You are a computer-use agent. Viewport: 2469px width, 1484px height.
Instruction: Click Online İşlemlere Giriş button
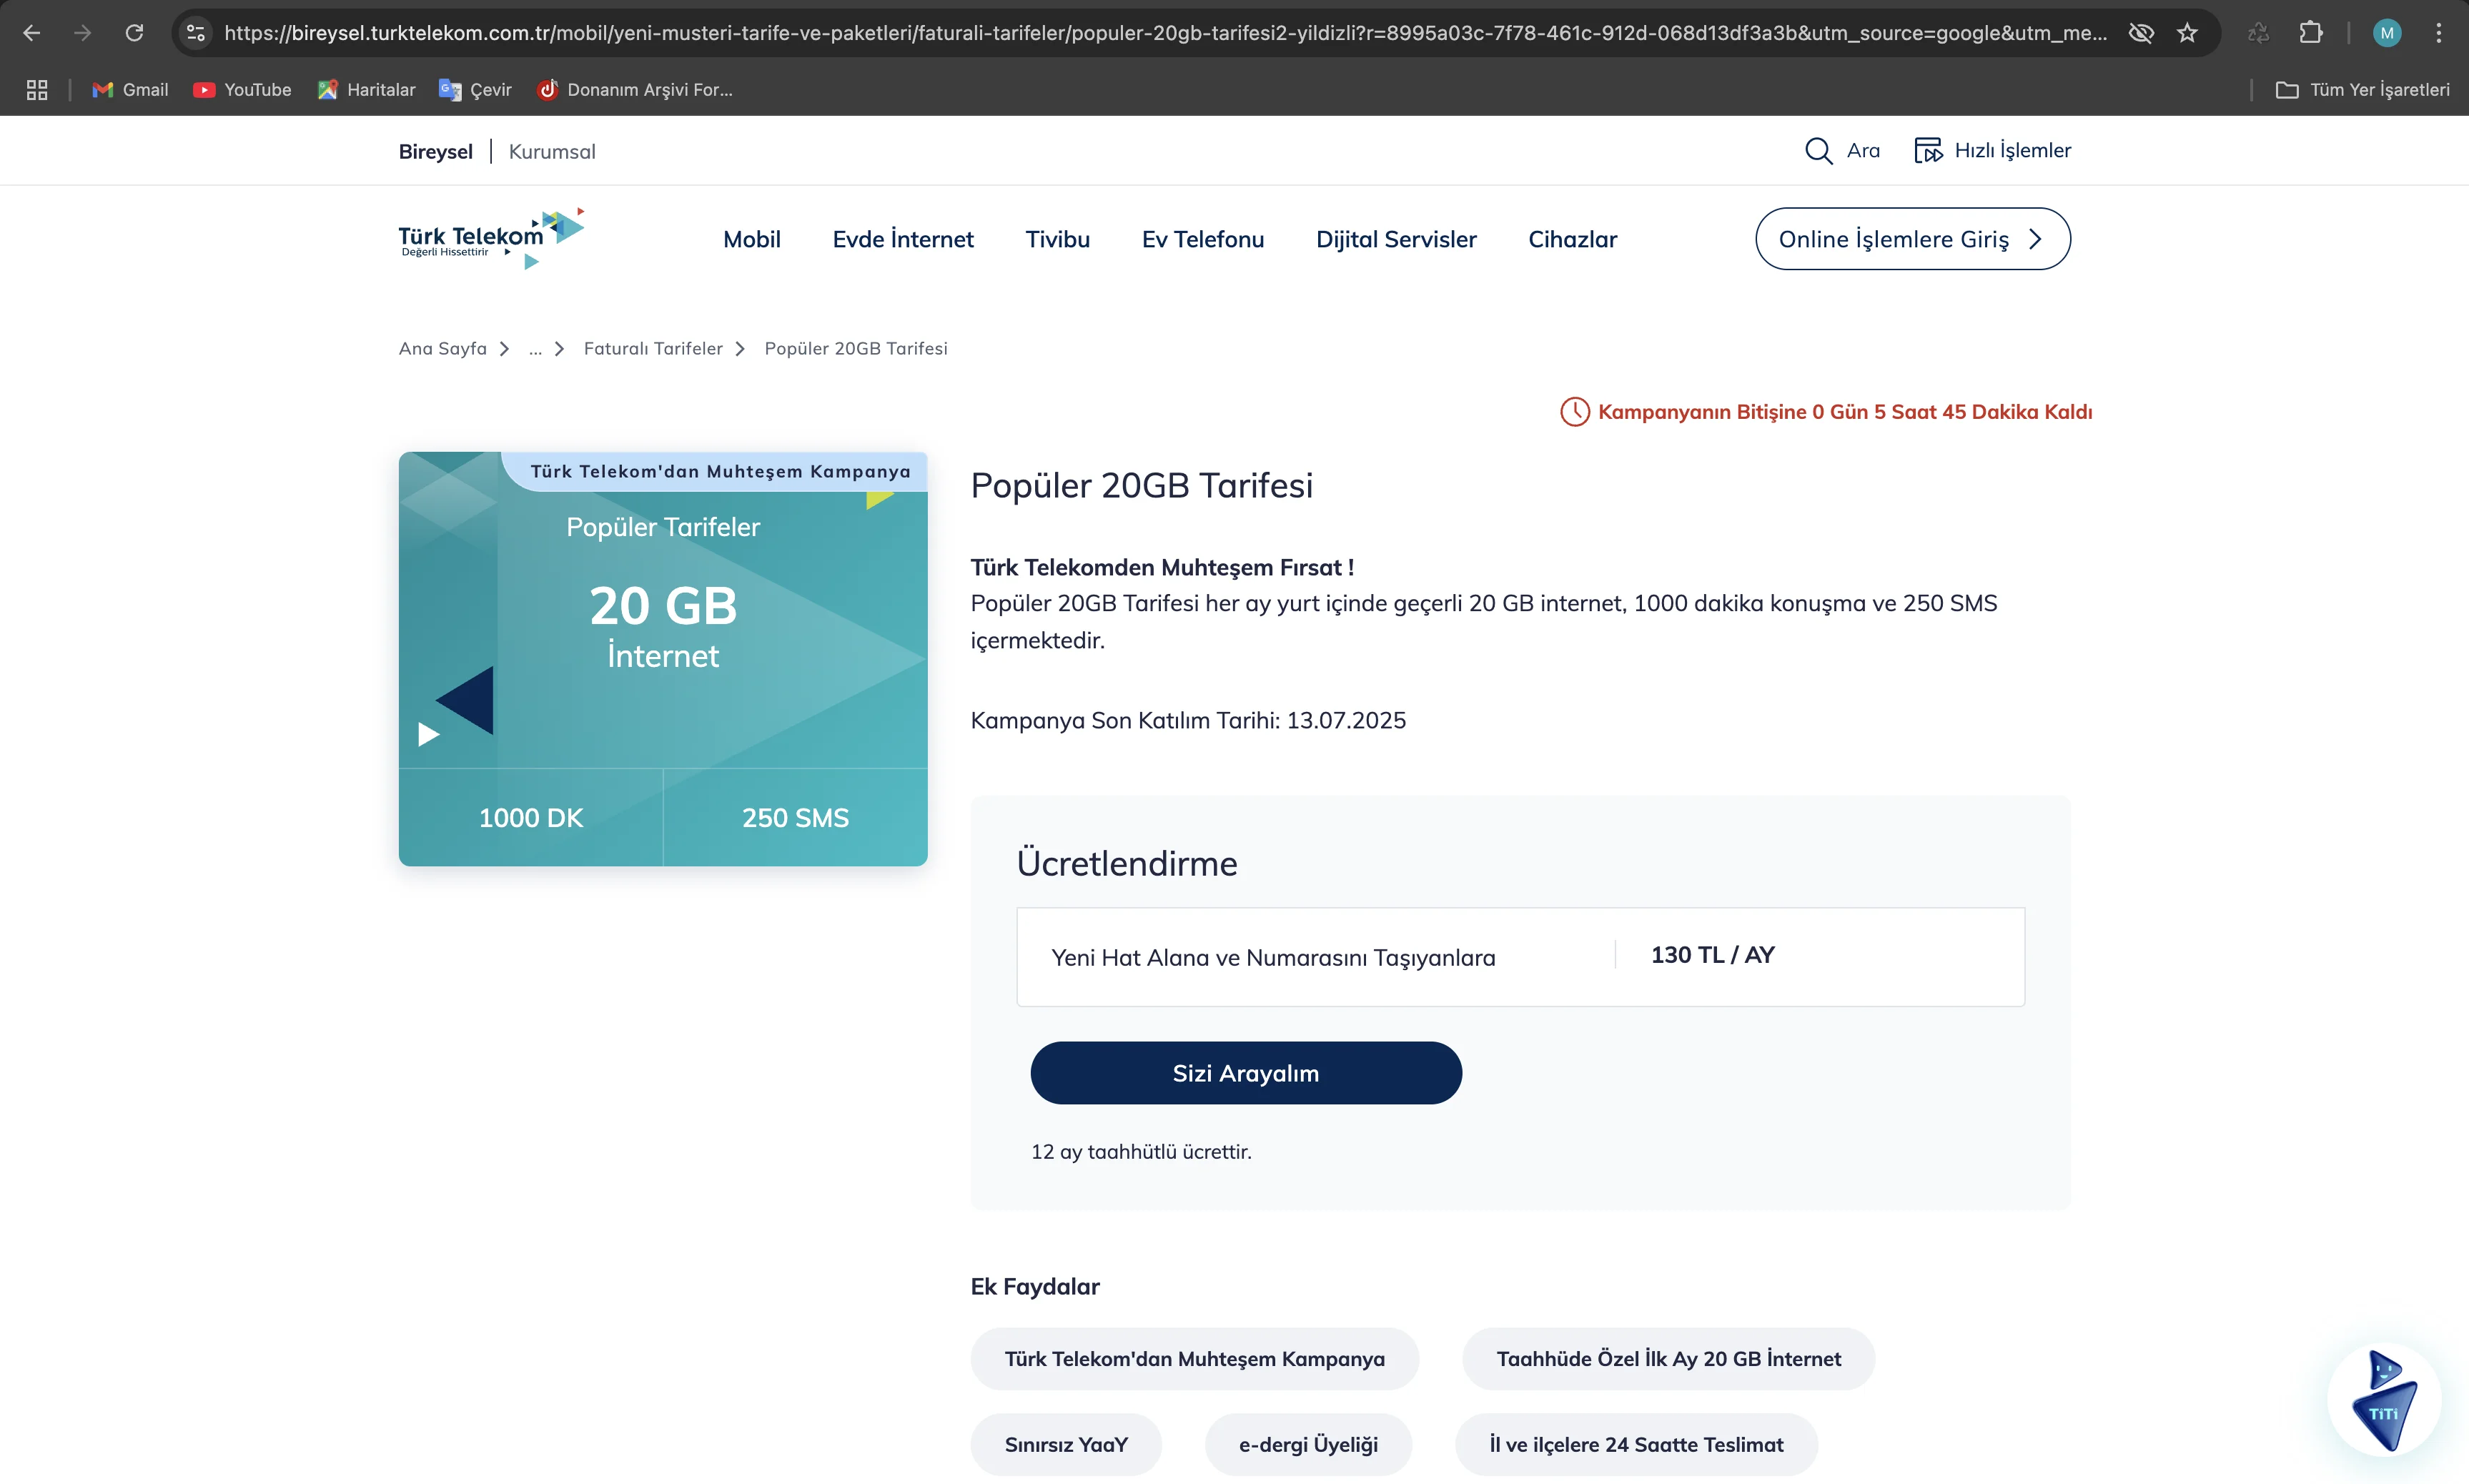pyautogui.click(x=1912, y=239)
